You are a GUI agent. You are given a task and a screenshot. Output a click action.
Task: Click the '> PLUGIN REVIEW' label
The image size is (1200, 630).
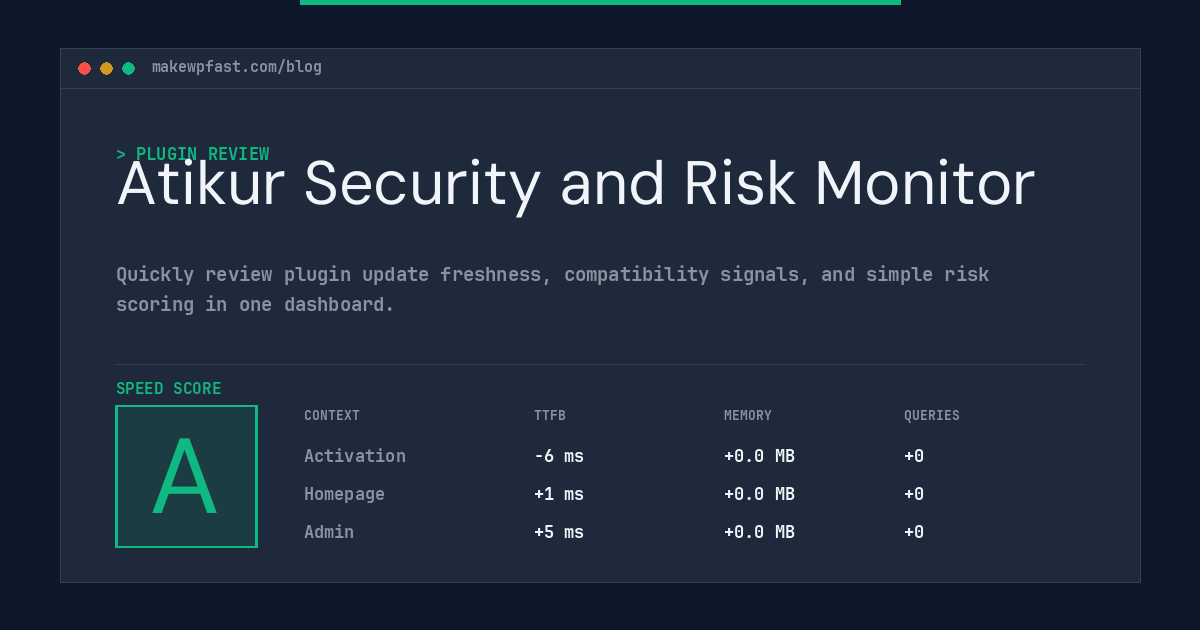[193, 154]
